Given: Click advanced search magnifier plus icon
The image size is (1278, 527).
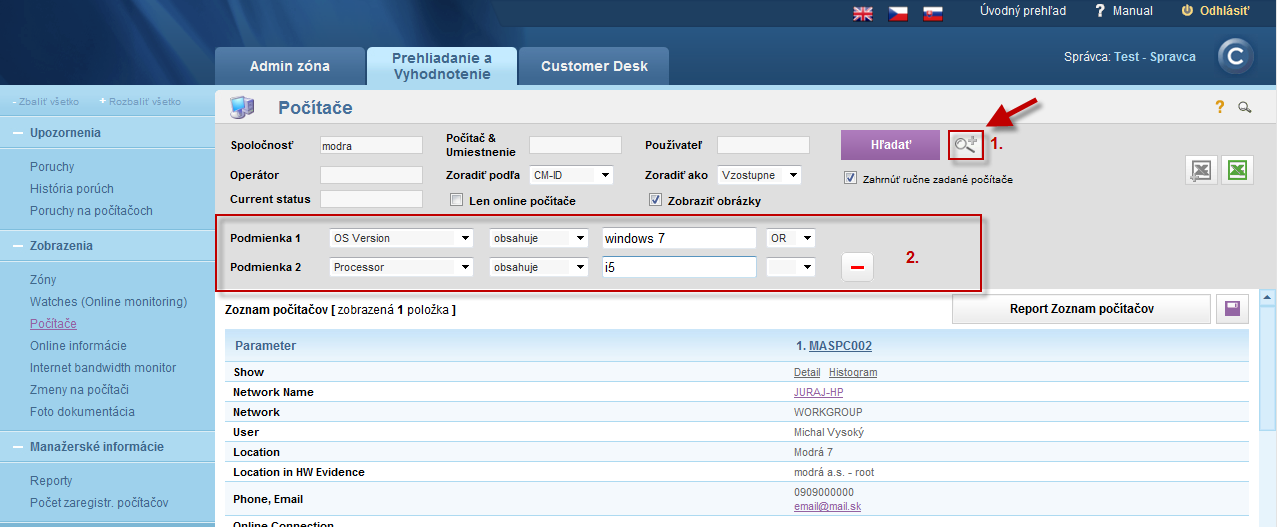Looking at the screenshot, I should click(x=966, y=145).
